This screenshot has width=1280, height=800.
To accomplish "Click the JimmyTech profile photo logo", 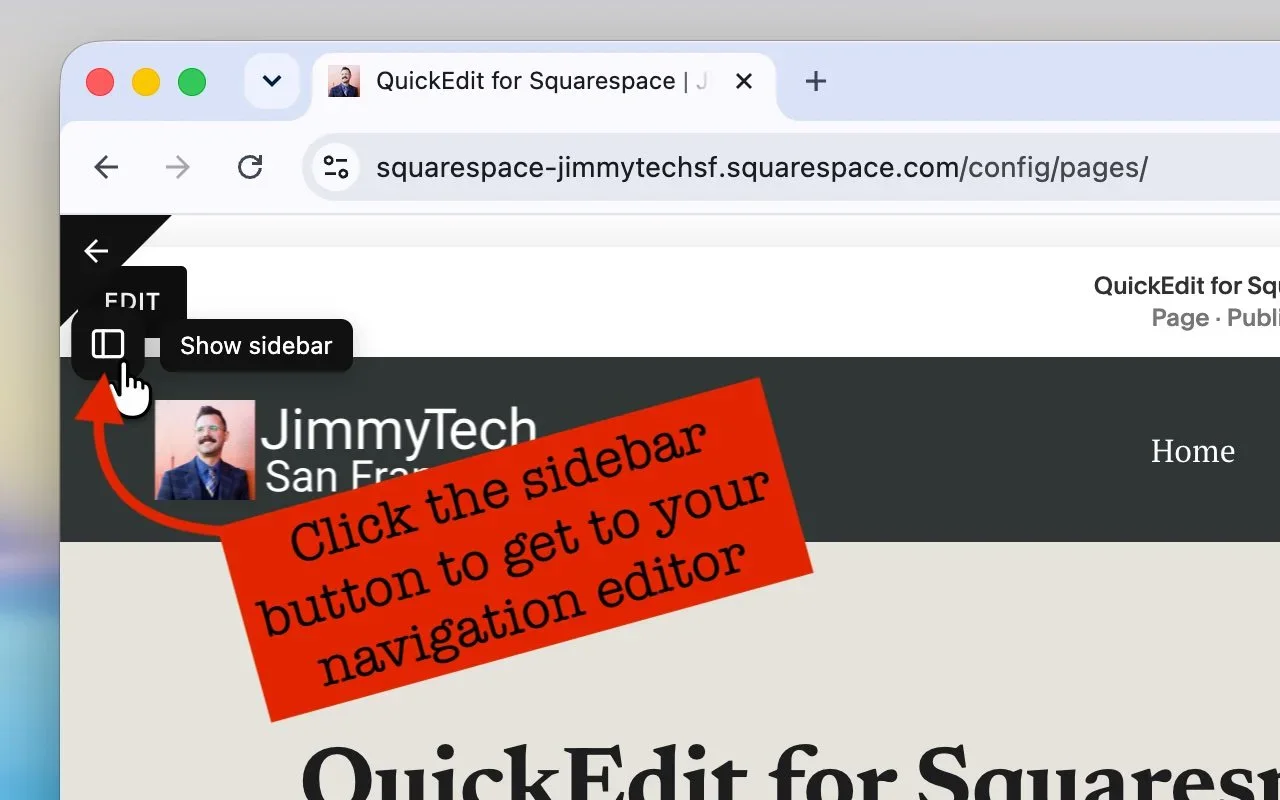I will pos(205,450).
